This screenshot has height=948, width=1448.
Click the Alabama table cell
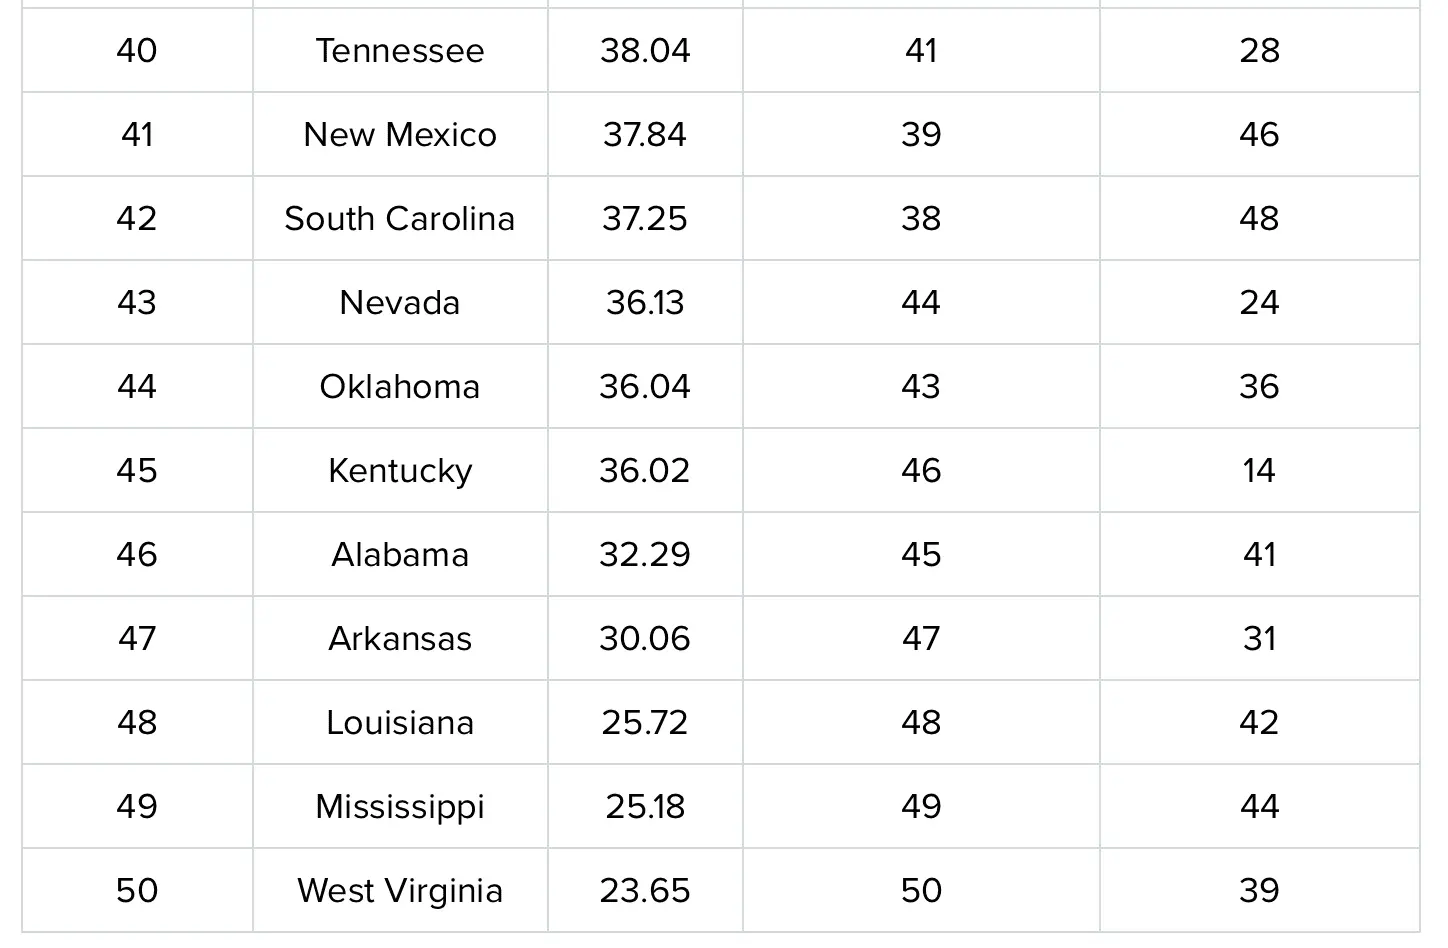400,555
